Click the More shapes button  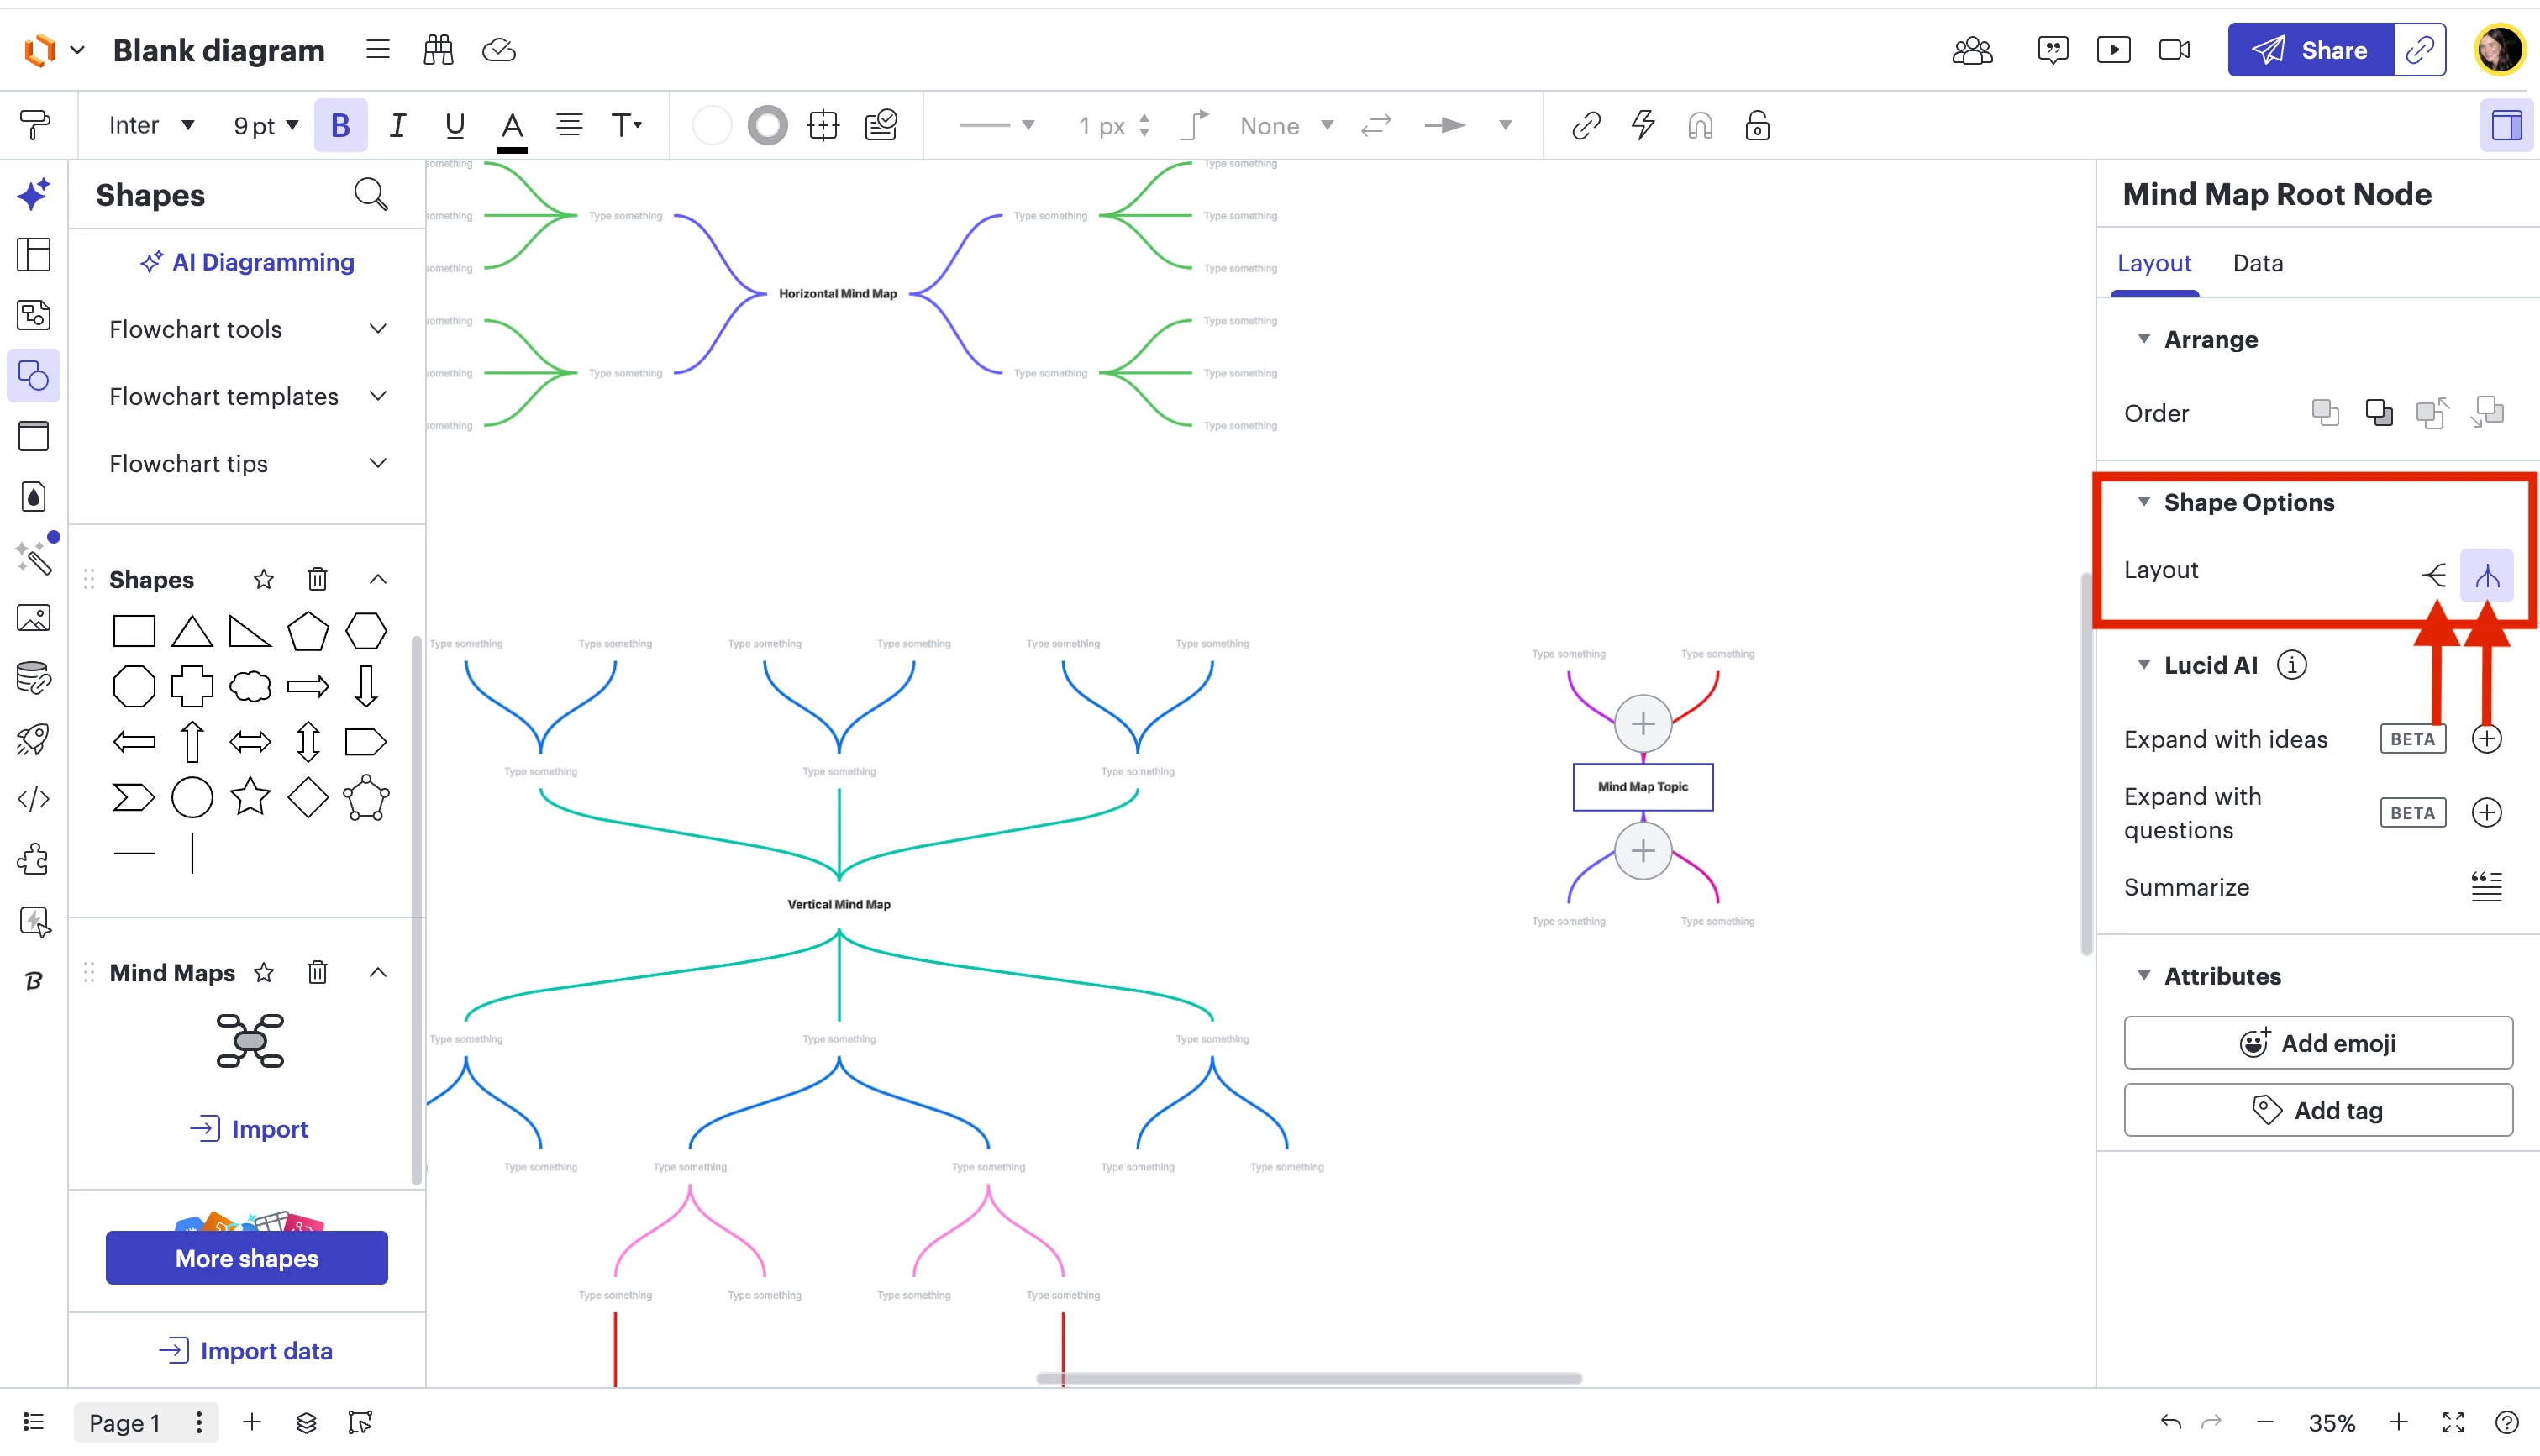click(247, 1258)
